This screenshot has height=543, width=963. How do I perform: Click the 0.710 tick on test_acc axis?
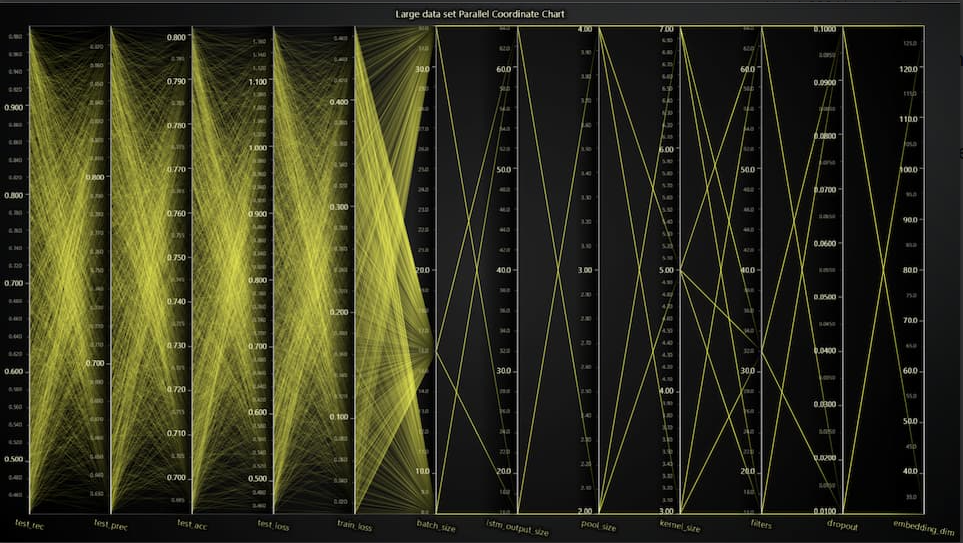pyautogui.click(x=176, y=434)
